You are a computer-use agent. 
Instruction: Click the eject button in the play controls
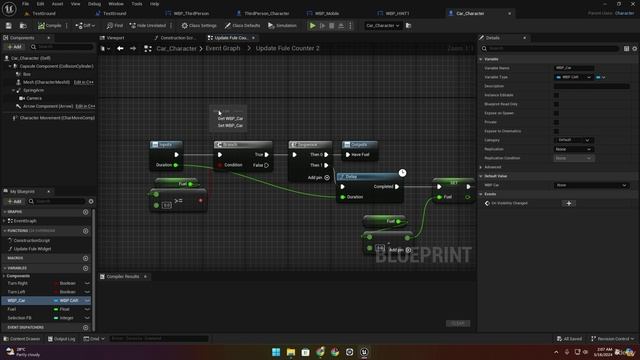[341, 26]
